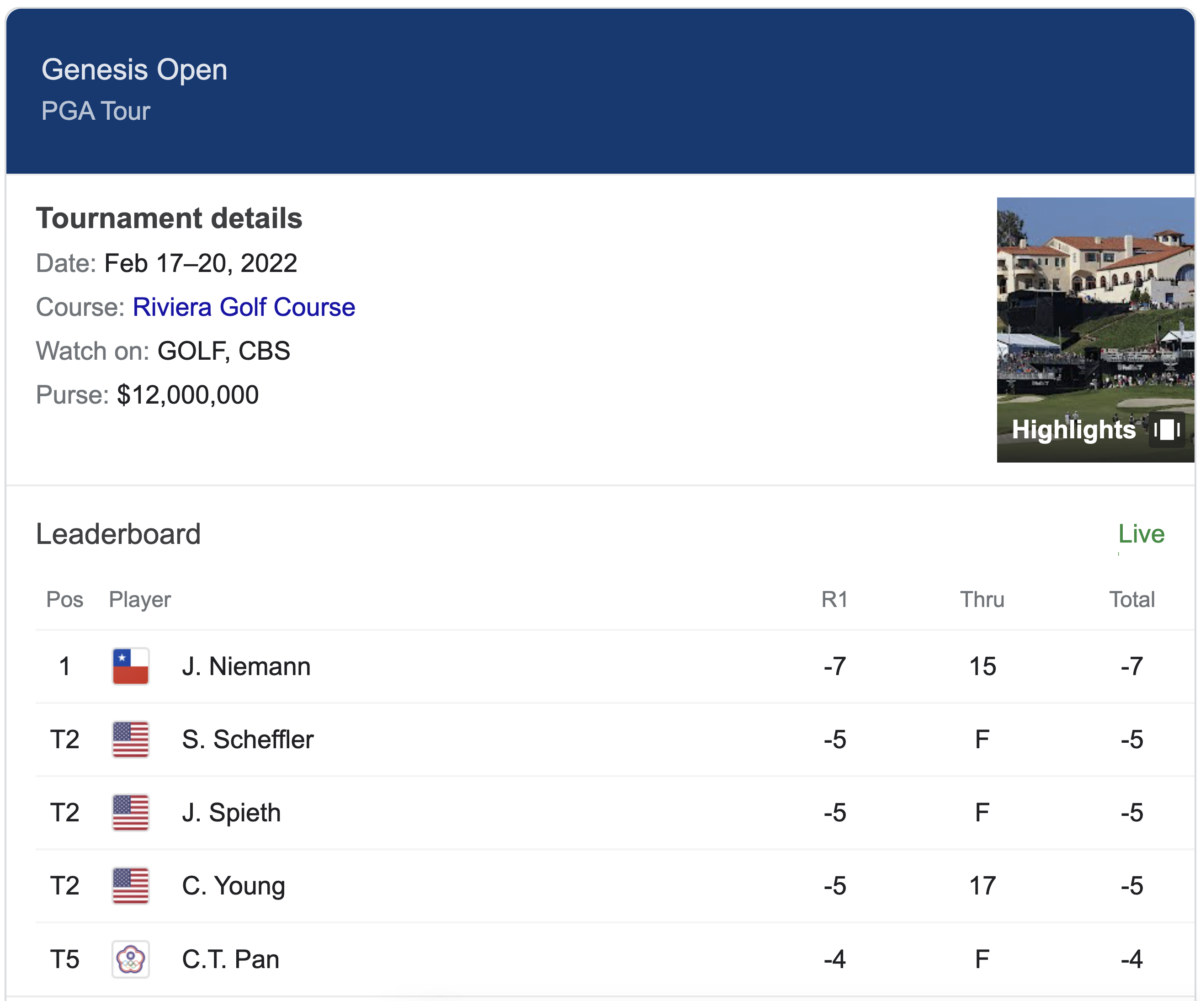The width and height of the screenshot is (1200, 1001).
Task: Click the Chinese Taipei flag beside C.T. Pan
Action: (x=131, y=960)
